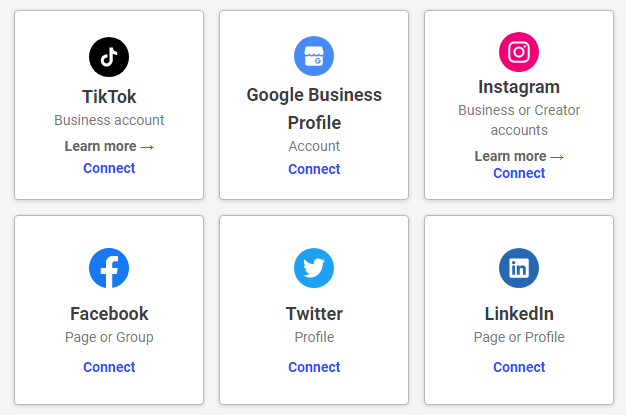This screenshot has width=626, height=415.
Task: Connect an Instagram account
Action: pyautogui.click(x=519, y=173)
